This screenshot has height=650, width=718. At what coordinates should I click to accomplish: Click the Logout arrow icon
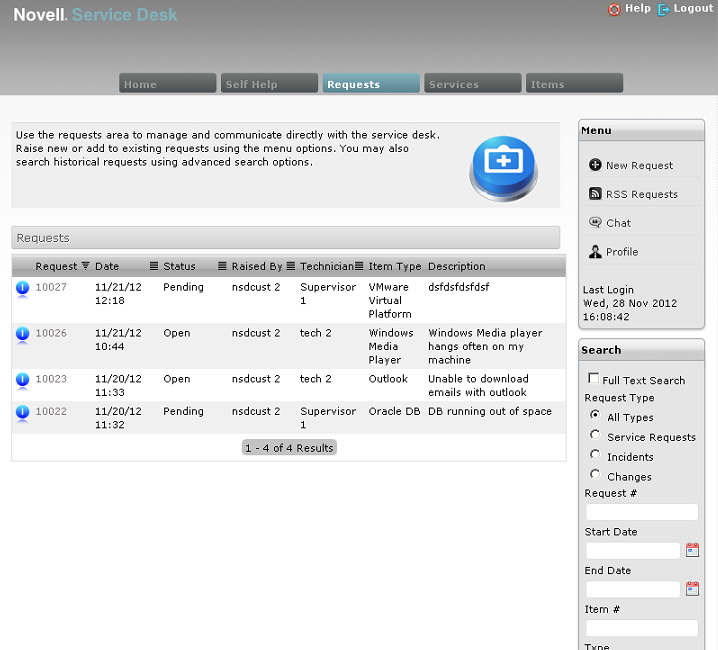(x=663, y=9)
